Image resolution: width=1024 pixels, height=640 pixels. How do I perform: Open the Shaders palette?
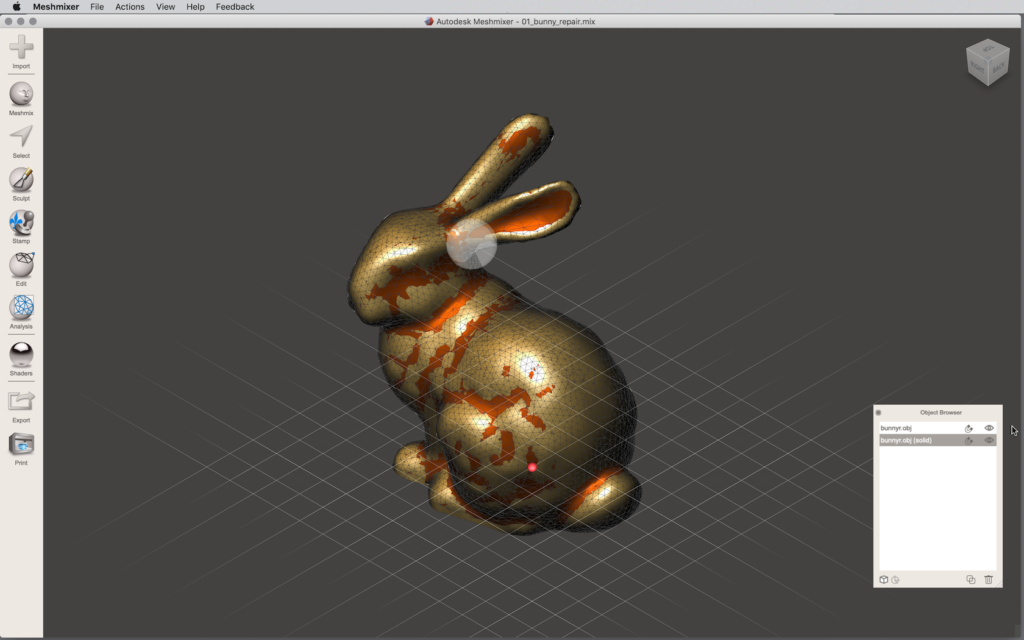21,355
